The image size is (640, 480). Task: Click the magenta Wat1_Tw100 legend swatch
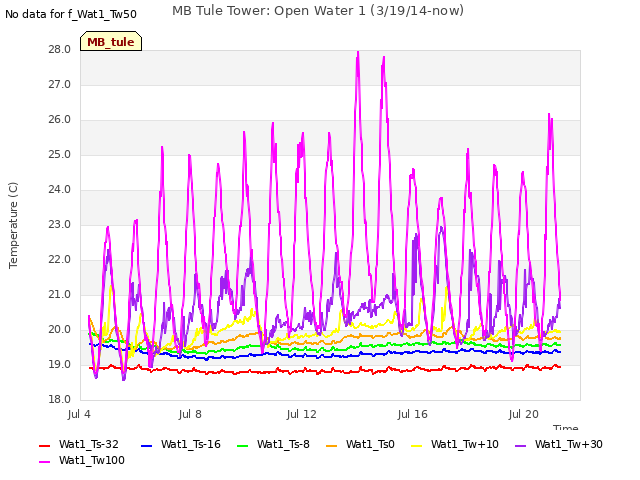tap(44, 462)
